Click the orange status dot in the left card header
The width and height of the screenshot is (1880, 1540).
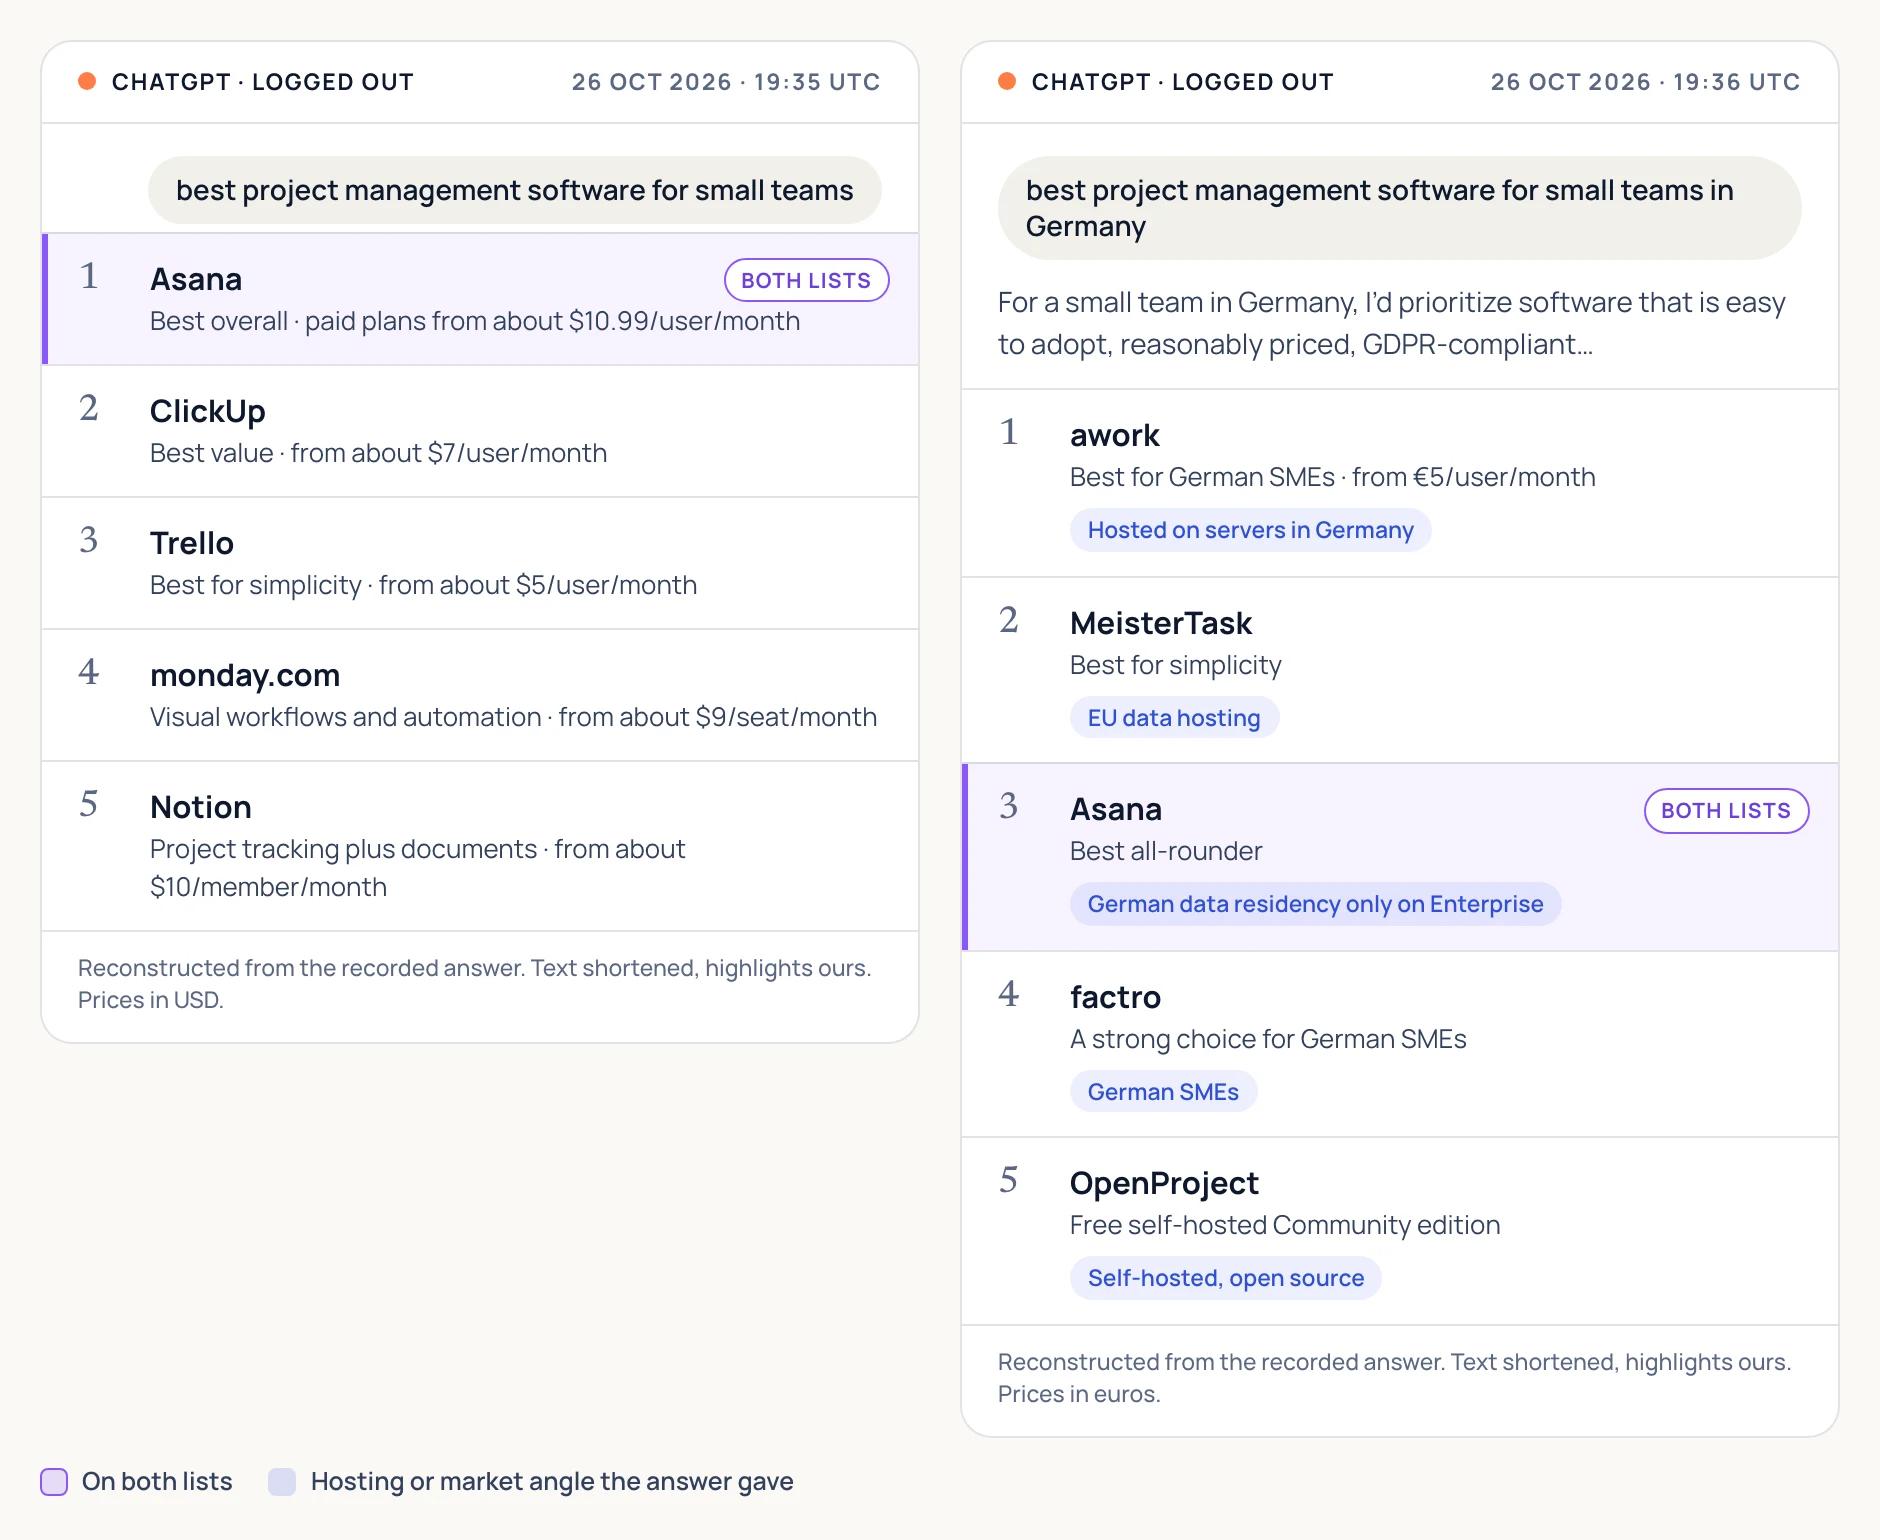pos(87,81)
